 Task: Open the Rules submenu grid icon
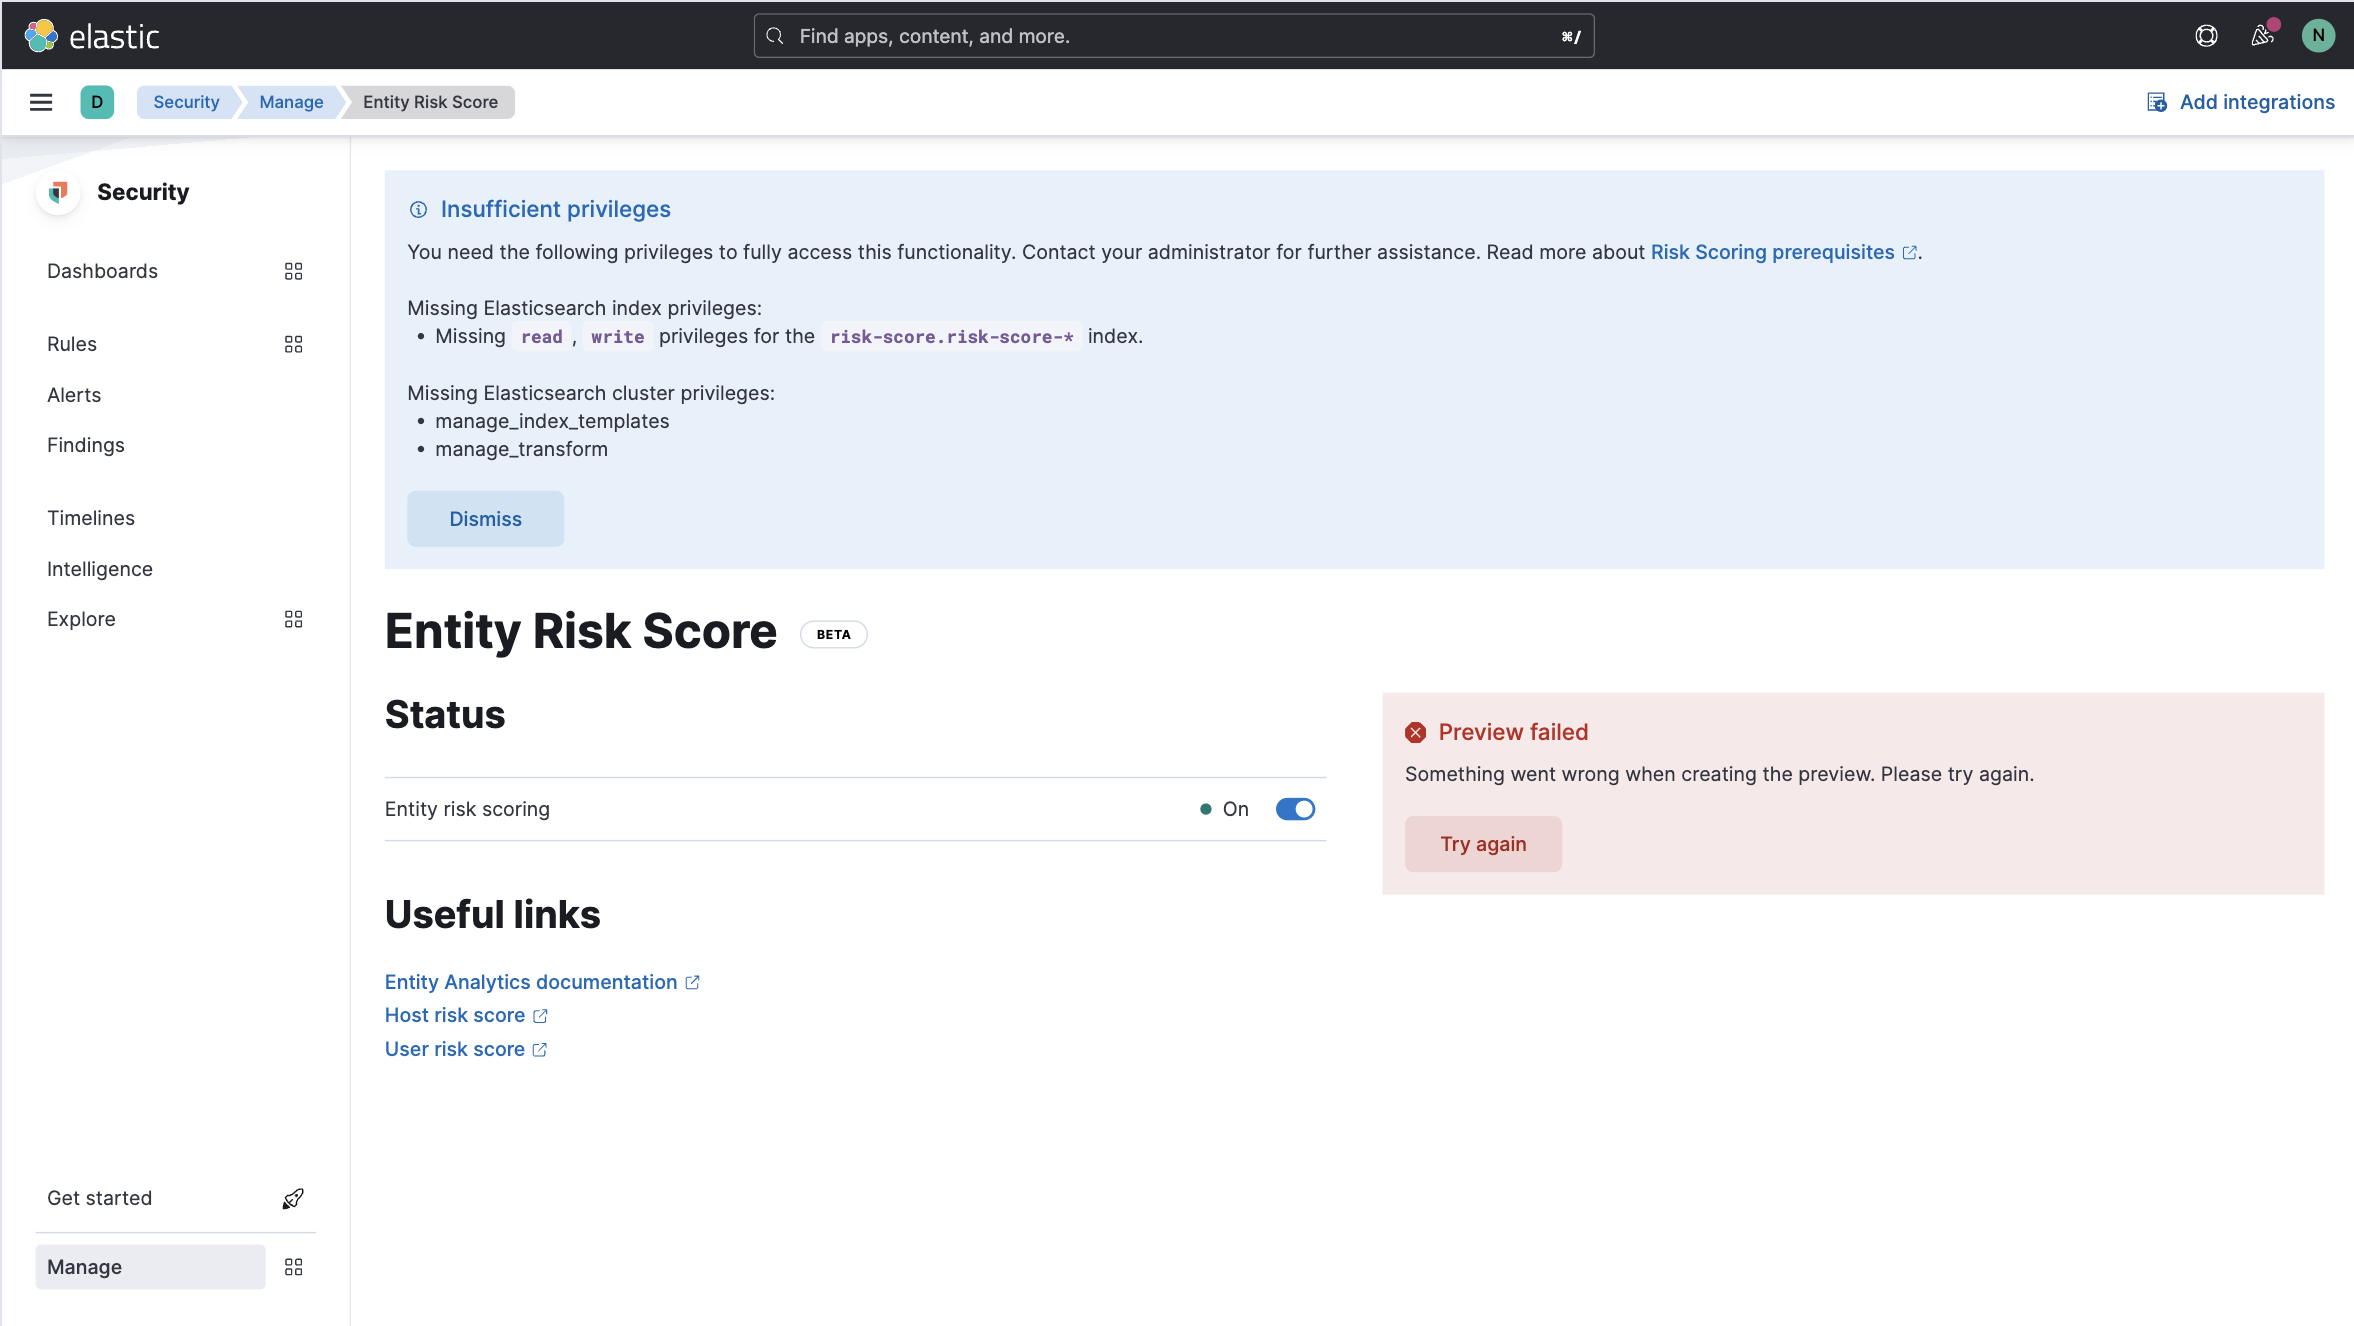point(293,344)
